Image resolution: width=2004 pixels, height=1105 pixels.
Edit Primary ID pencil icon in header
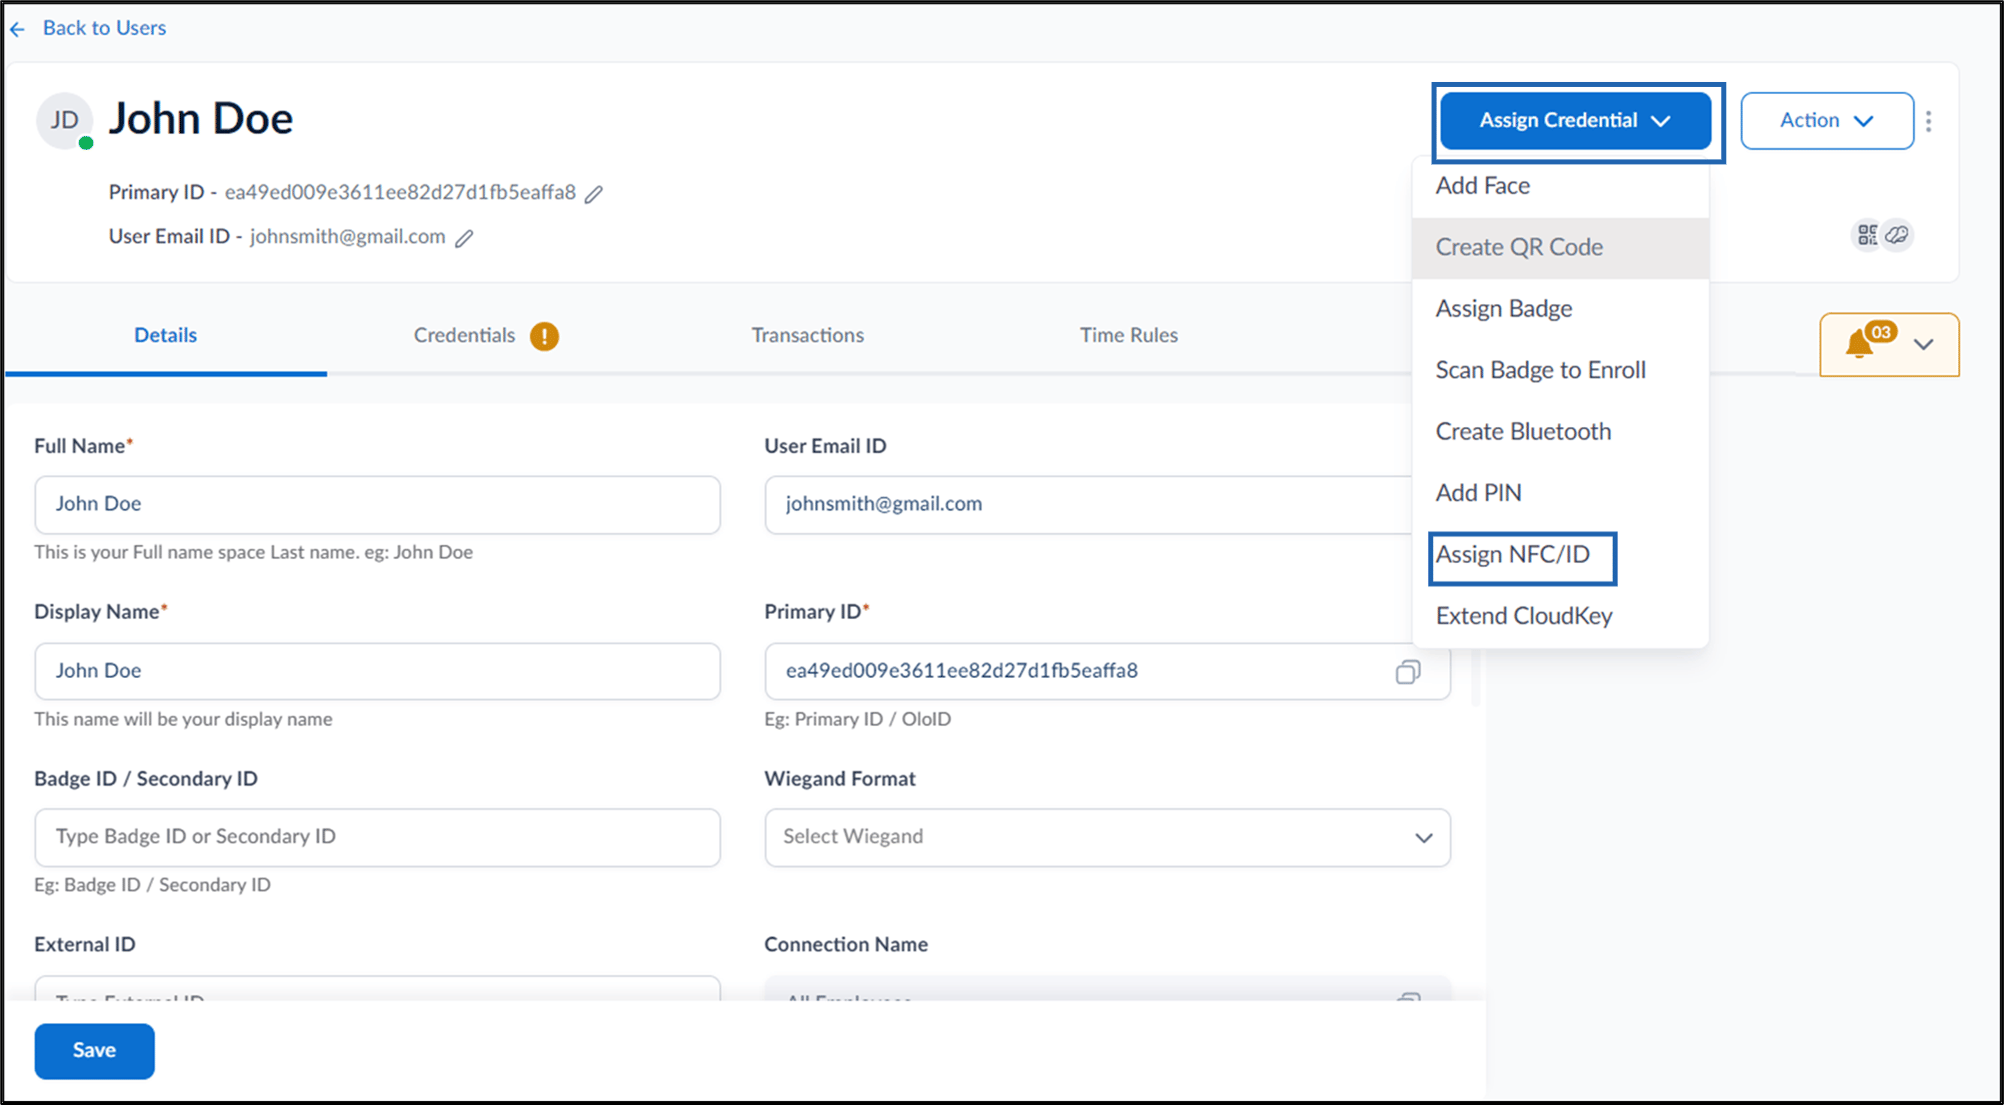point(594,194)
